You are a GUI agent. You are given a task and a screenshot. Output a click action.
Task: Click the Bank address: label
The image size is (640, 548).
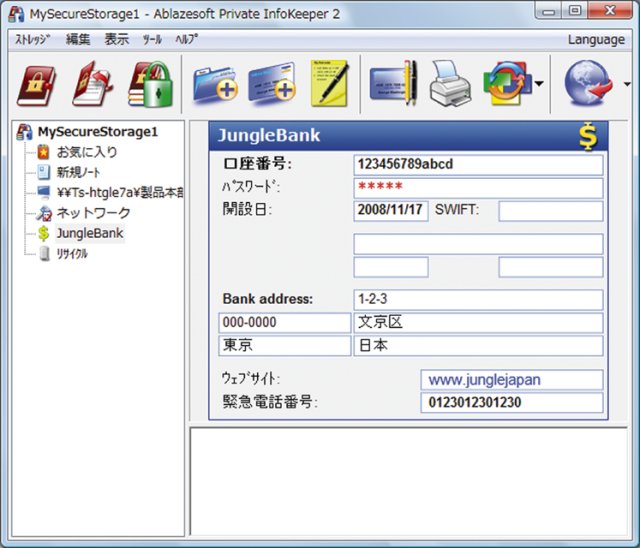coord(267,299)
